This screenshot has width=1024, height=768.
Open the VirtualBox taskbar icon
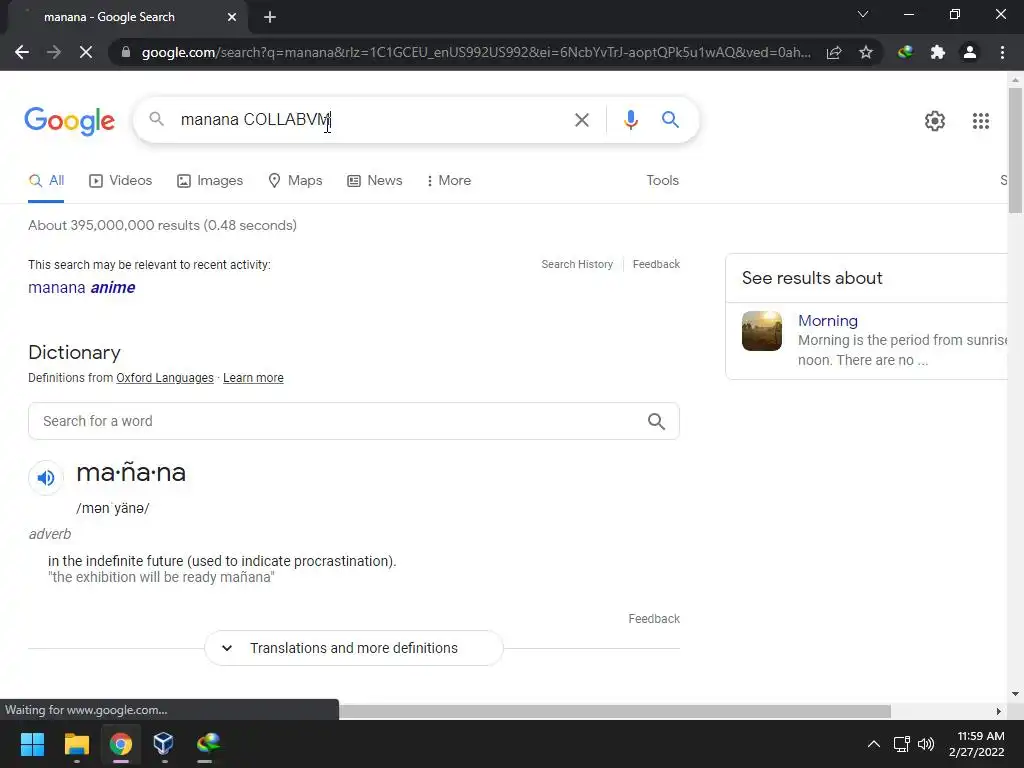(x=163, y=744)
